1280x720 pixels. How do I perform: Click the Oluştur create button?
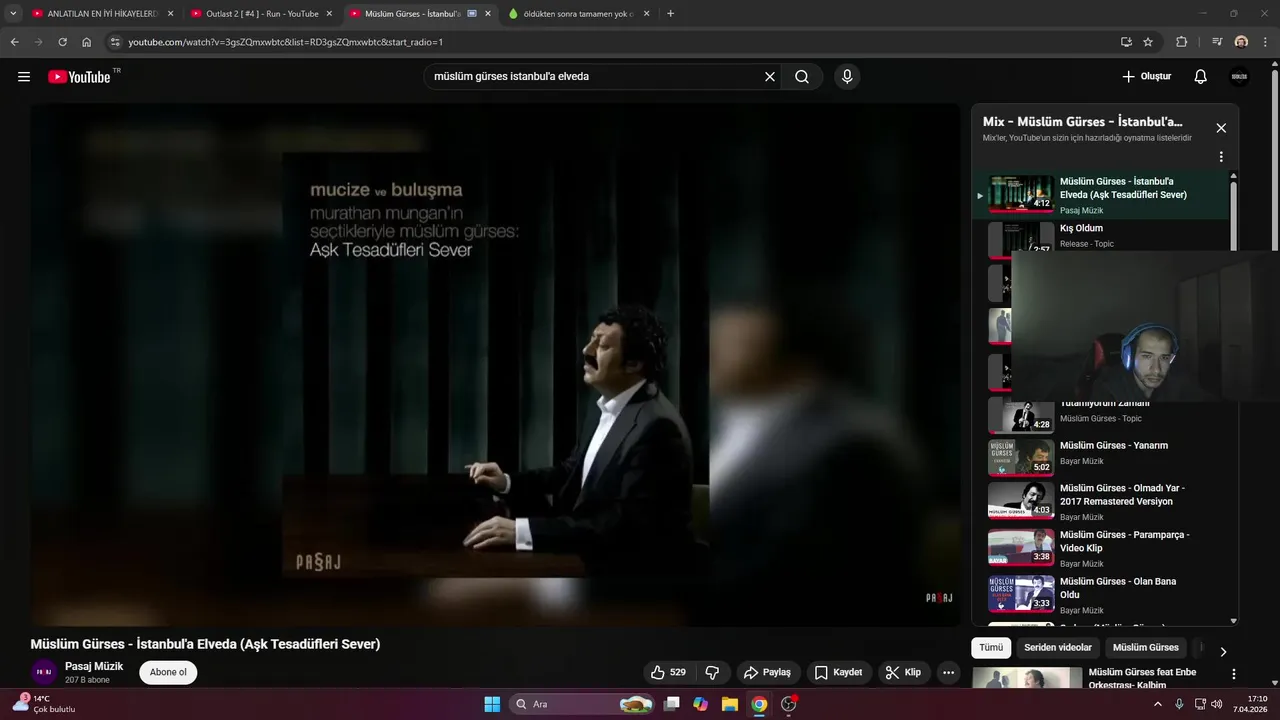tap(1146, 77)
